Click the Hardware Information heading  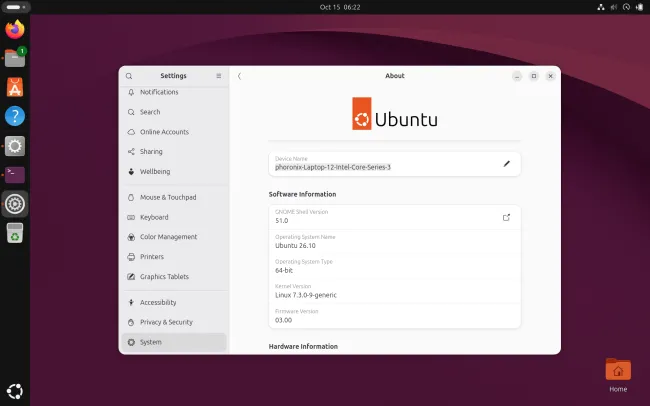point(303,346)
